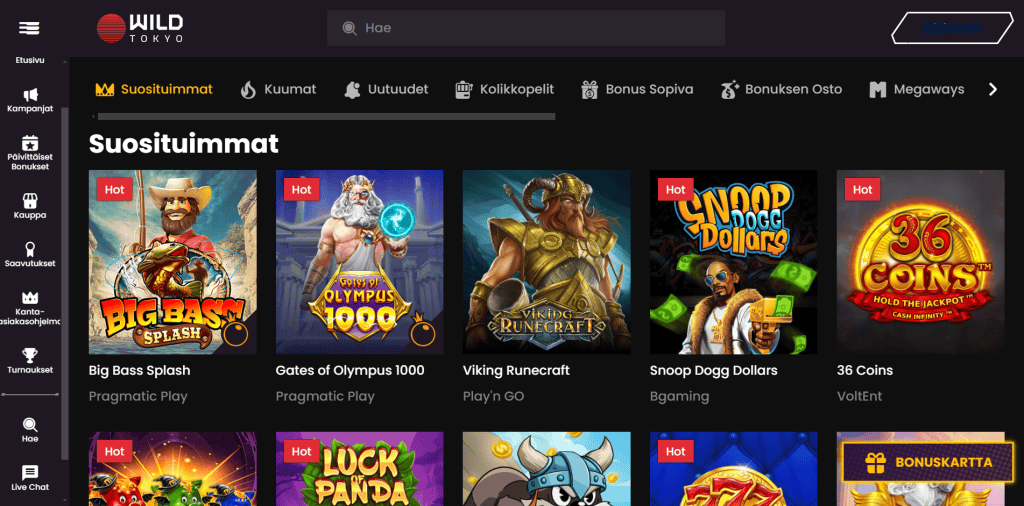Open Live Chat icon in sidebar
The image size is (1024, 506).
click(x=30, y=472)
